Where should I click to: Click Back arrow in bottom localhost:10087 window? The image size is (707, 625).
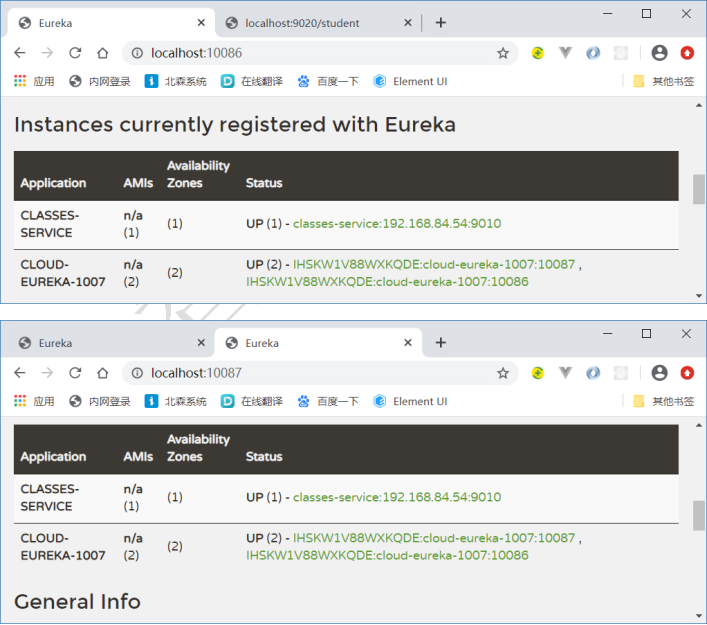[20, 373]
